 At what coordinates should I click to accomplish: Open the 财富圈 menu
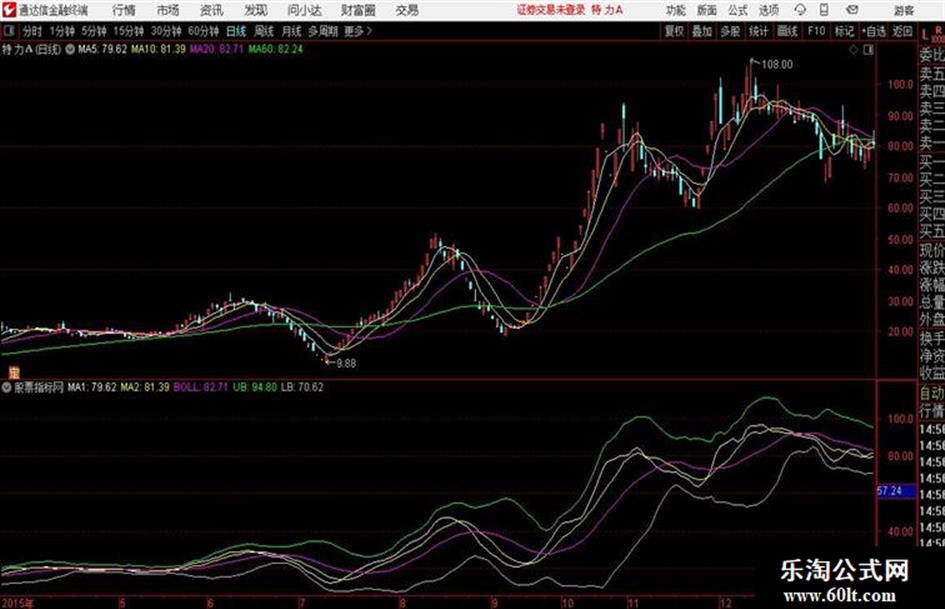pyautogui.click(x=358, y=10)
